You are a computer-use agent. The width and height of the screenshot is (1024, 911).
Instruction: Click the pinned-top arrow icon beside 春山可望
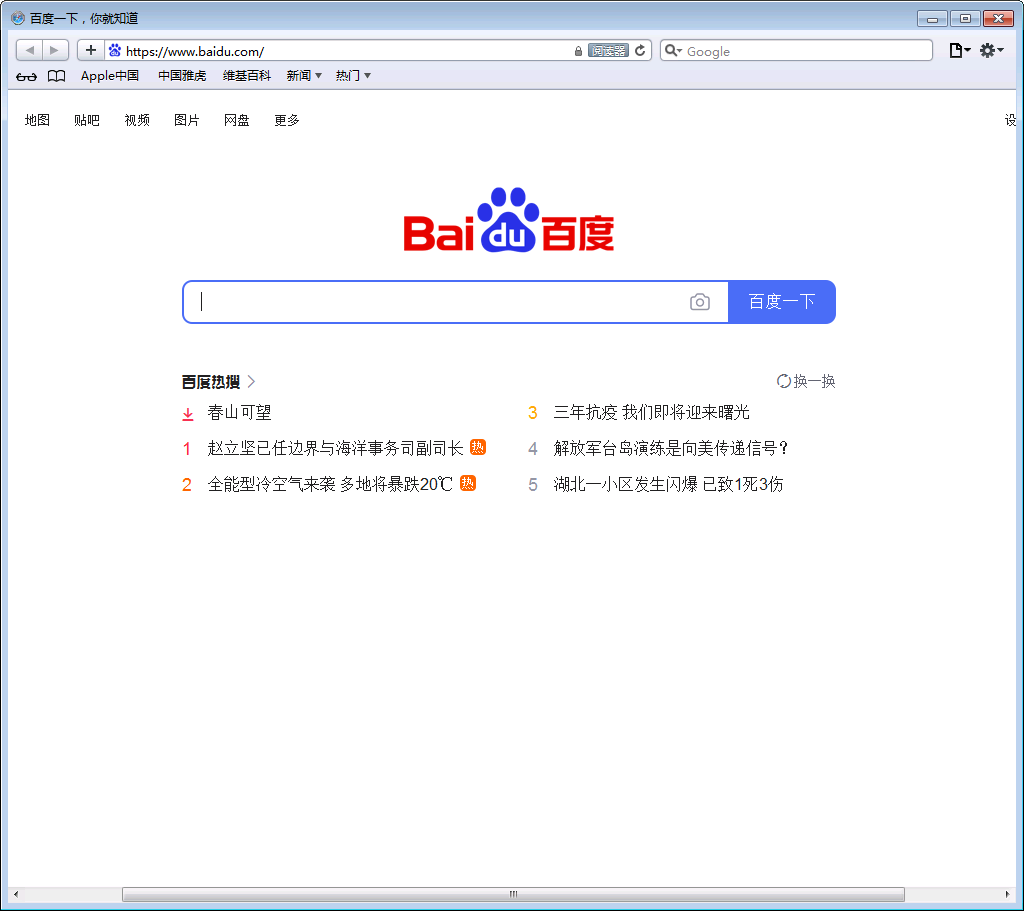tap(188, 413)
